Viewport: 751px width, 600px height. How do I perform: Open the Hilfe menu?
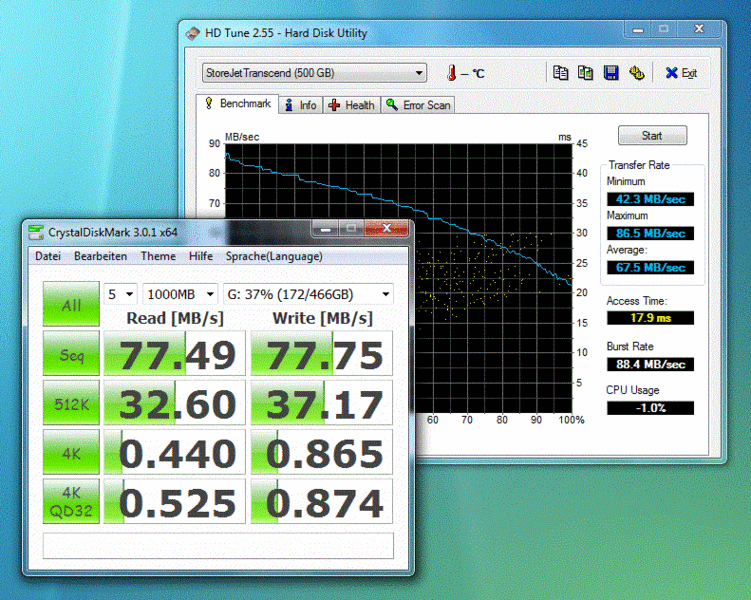click(x=201, y=256)
